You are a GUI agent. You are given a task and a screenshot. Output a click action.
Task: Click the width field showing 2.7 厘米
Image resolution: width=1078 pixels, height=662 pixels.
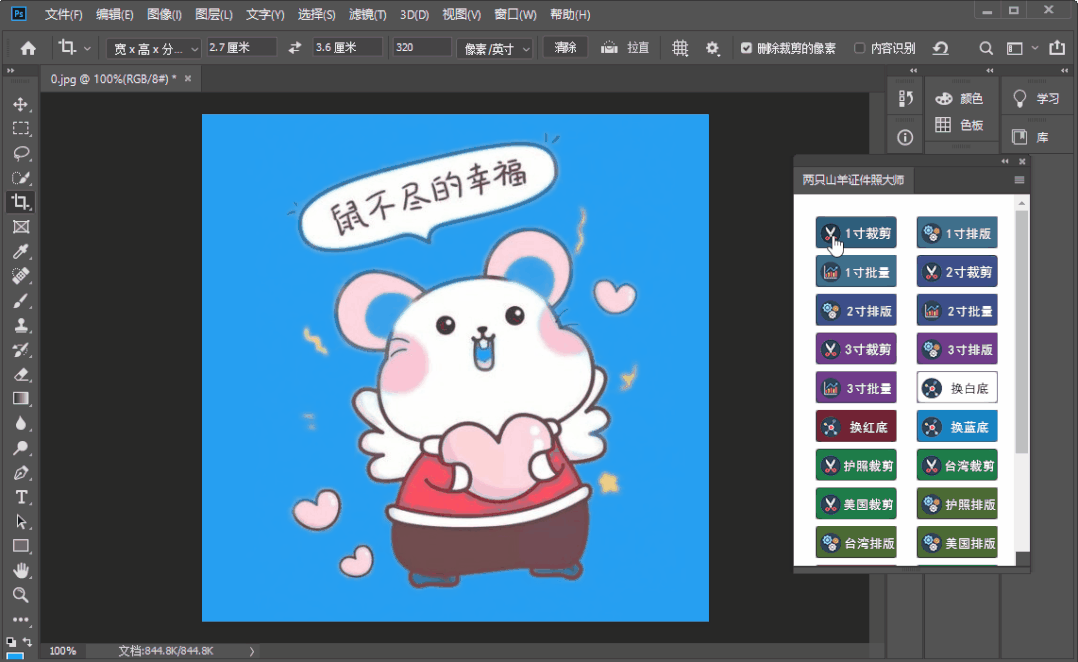coord(241,47)
